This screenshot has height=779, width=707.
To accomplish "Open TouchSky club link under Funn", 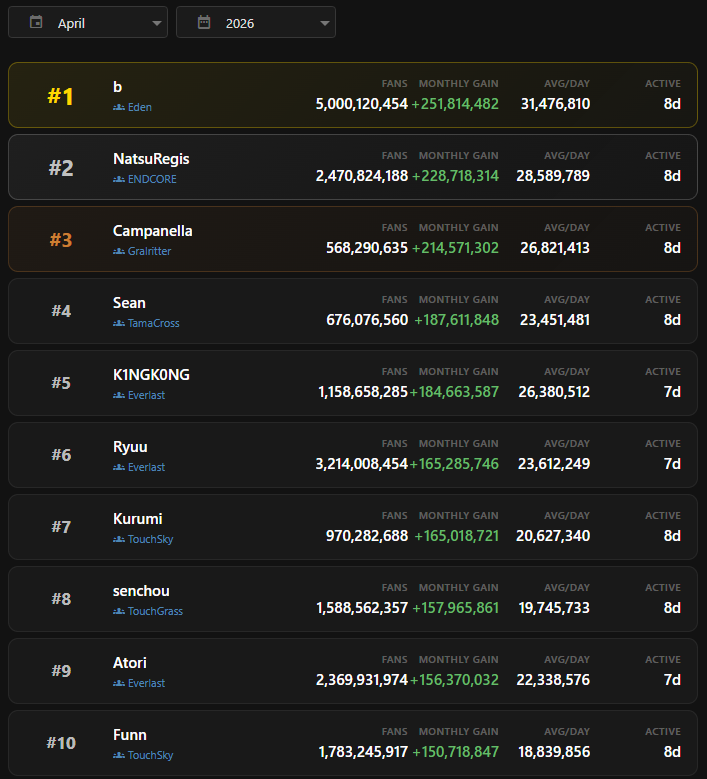I will coord(151,756).
